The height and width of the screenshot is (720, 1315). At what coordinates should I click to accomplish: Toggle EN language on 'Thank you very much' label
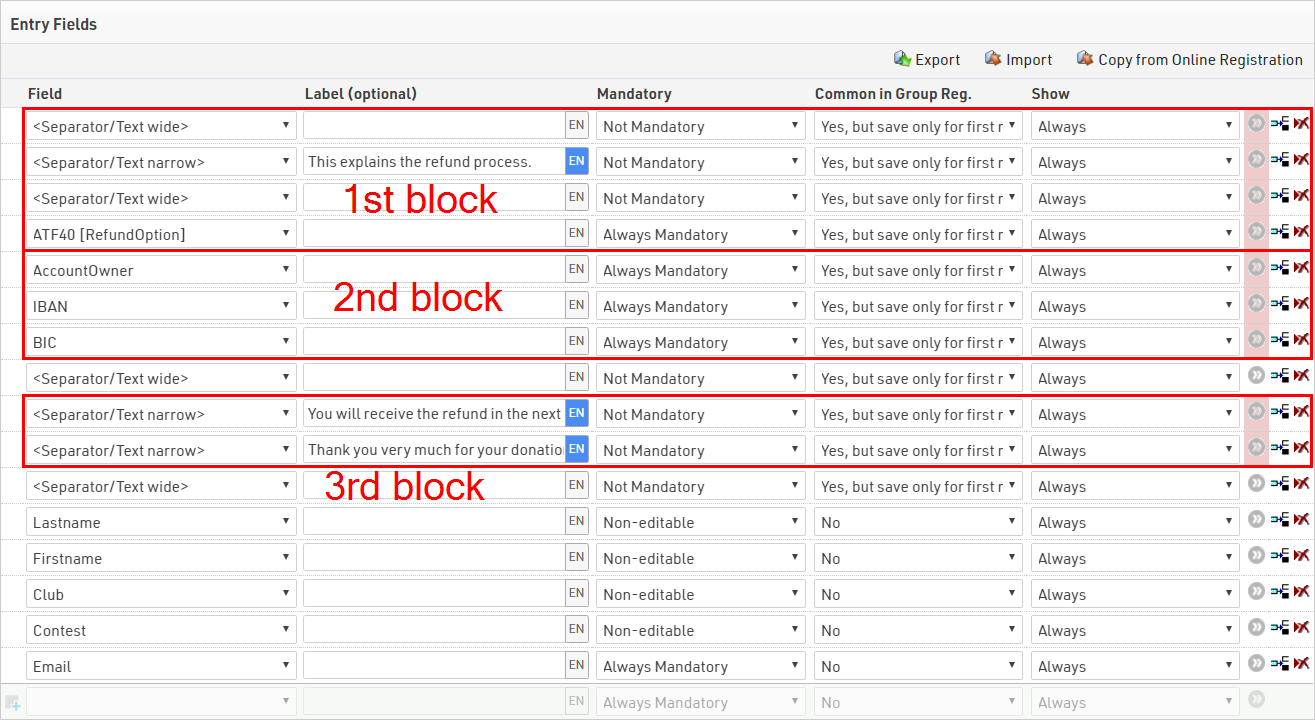pos(577,449)
